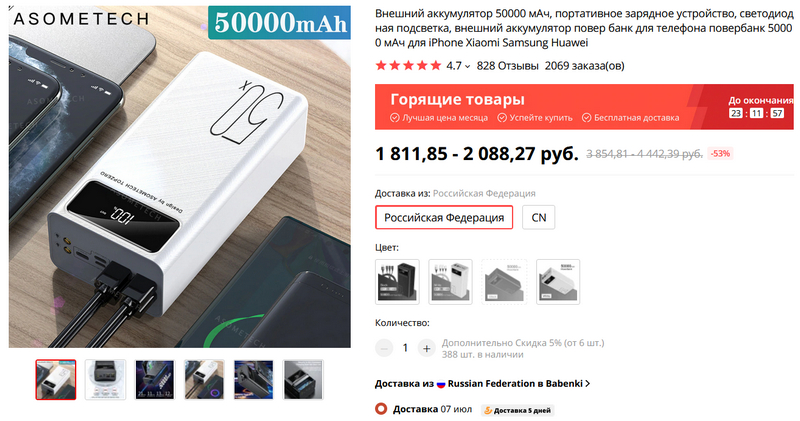Expand delivery location Babenki chevron
The width and height of the screenshot is (800, 421).
tap(588, 383)
